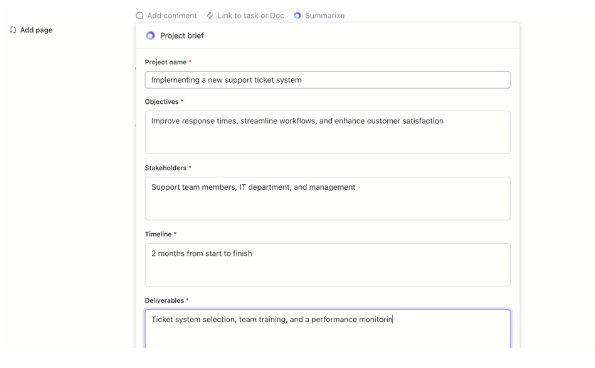Click the Add comment speech bubble icon

140,16
